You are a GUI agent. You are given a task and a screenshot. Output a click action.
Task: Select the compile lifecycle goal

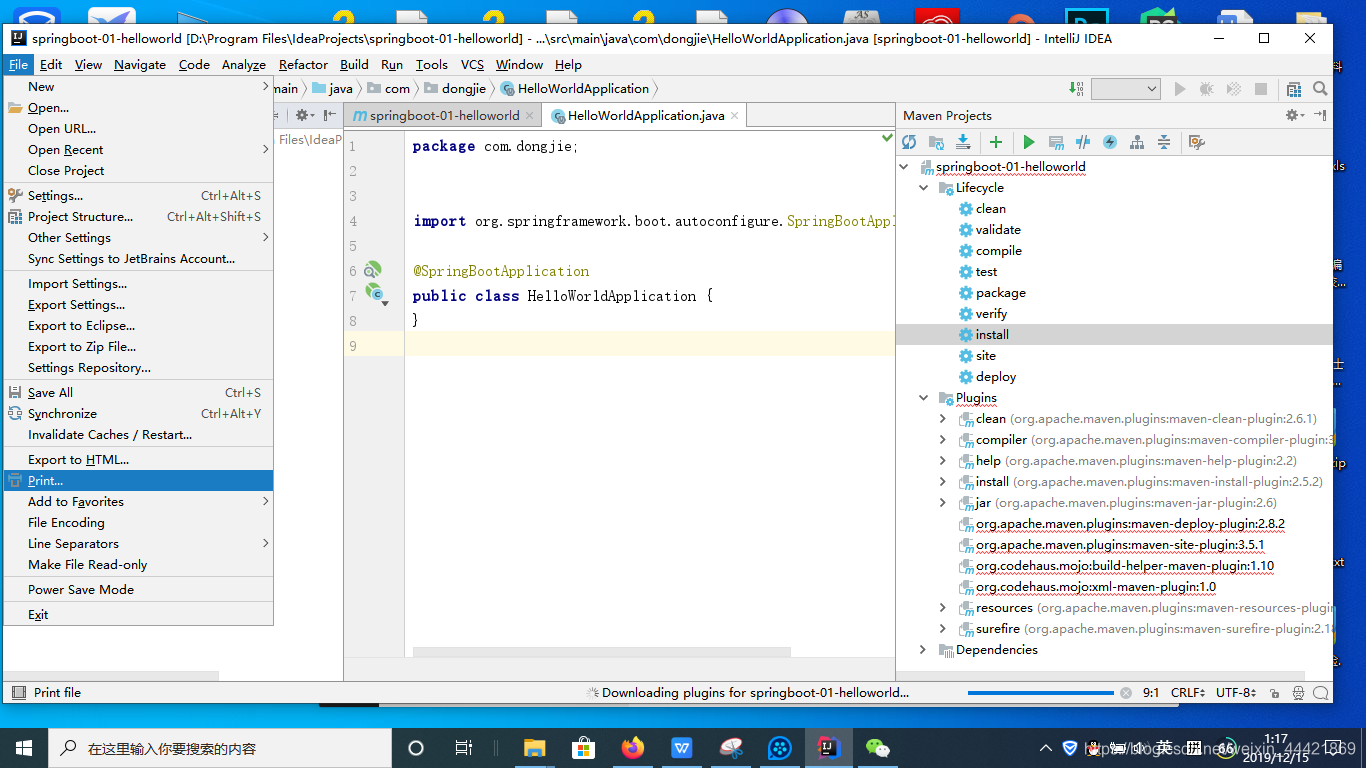point(999,250)
